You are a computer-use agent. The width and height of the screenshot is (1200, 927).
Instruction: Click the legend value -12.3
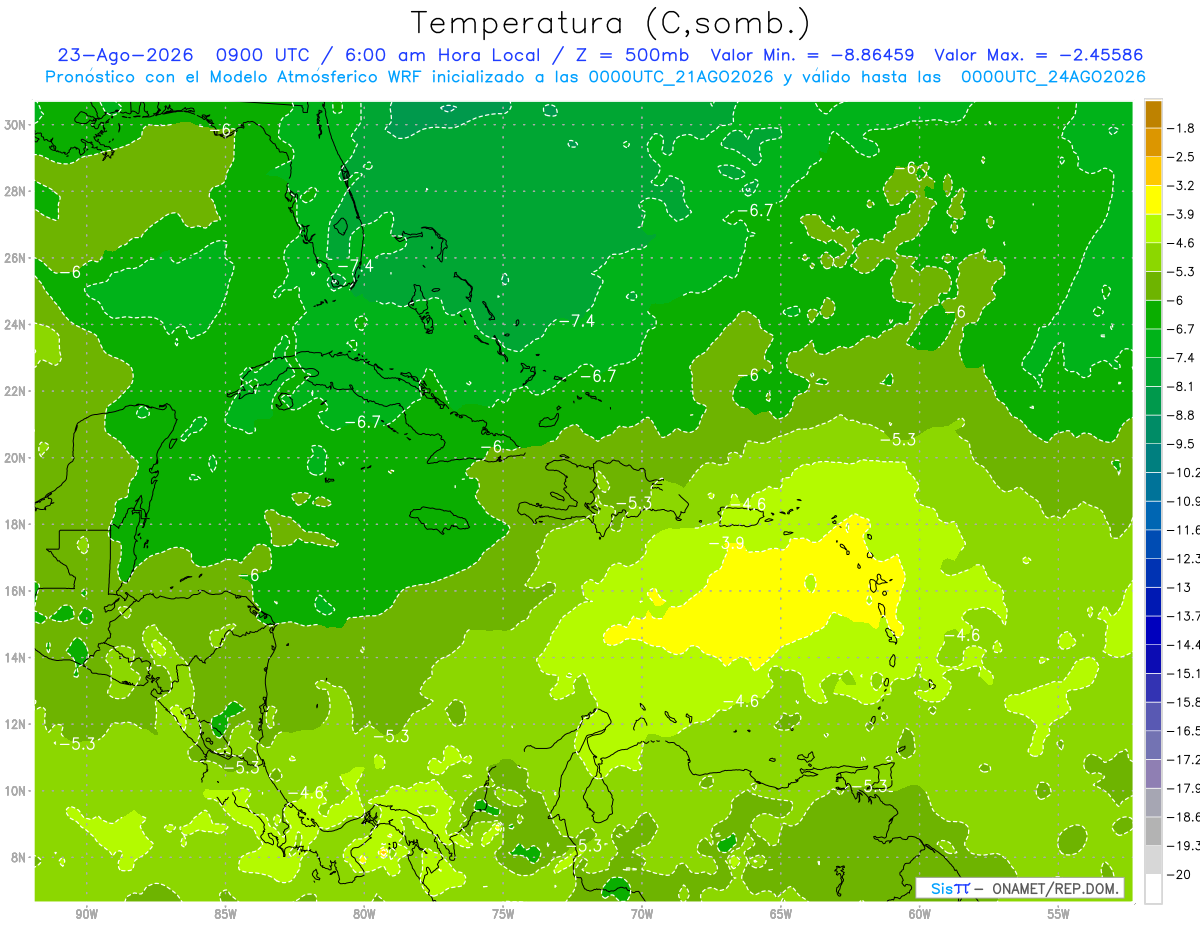click(x=1184, y=558)
